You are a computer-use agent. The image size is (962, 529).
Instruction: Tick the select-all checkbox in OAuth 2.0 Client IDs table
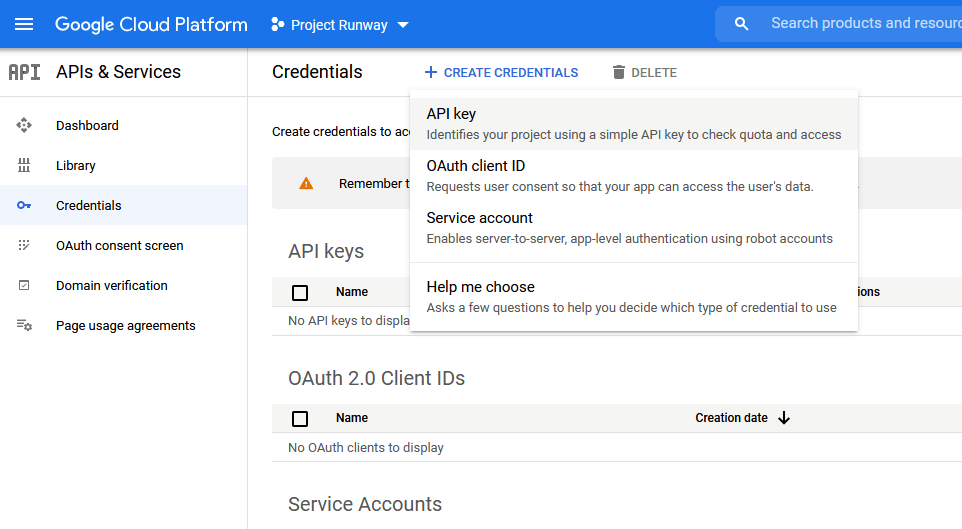(300, 419)
